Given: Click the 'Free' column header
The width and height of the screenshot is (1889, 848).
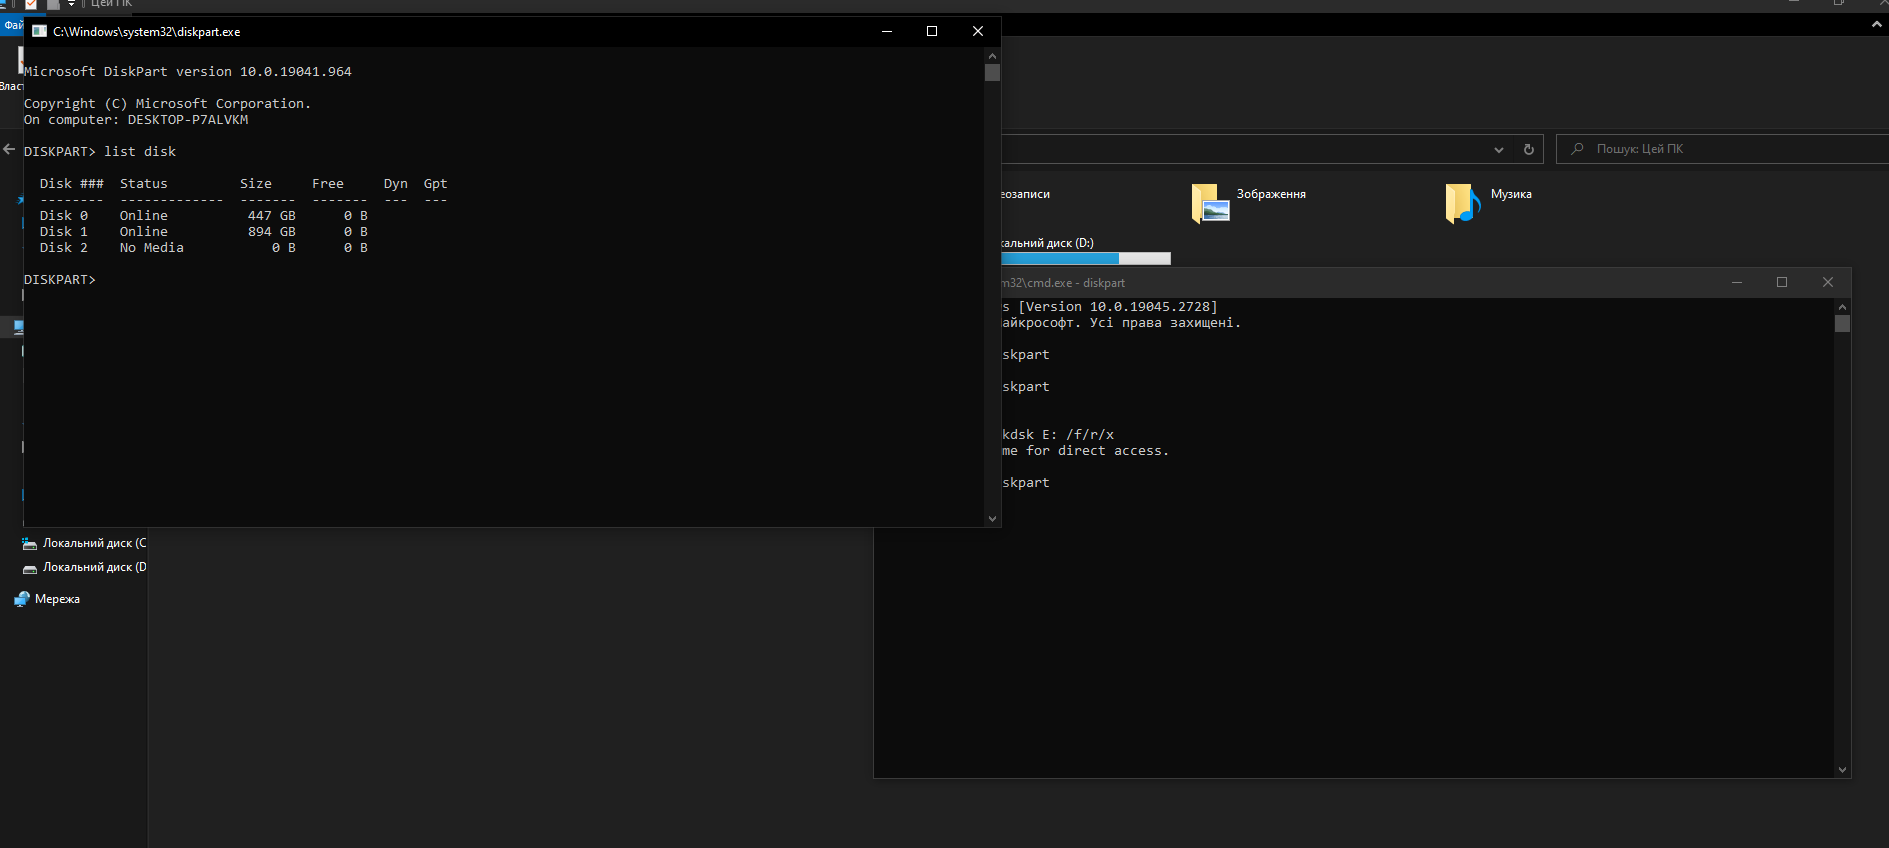Looking at the screenshot, I should click(328, 184).
